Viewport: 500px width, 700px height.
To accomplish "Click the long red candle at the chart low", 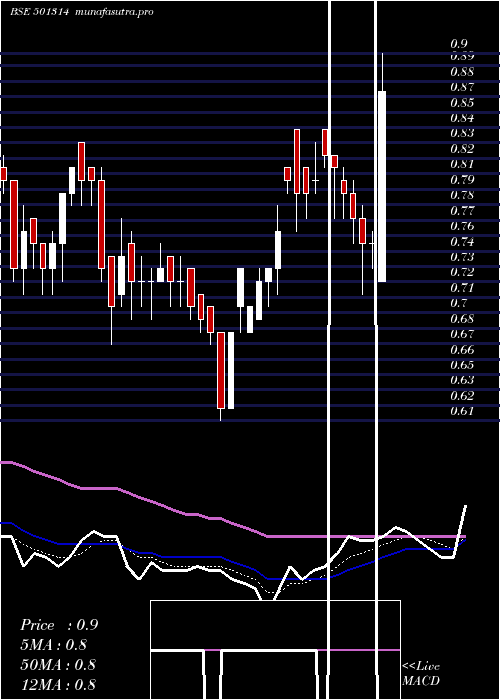I will click(x=221, y=370).
